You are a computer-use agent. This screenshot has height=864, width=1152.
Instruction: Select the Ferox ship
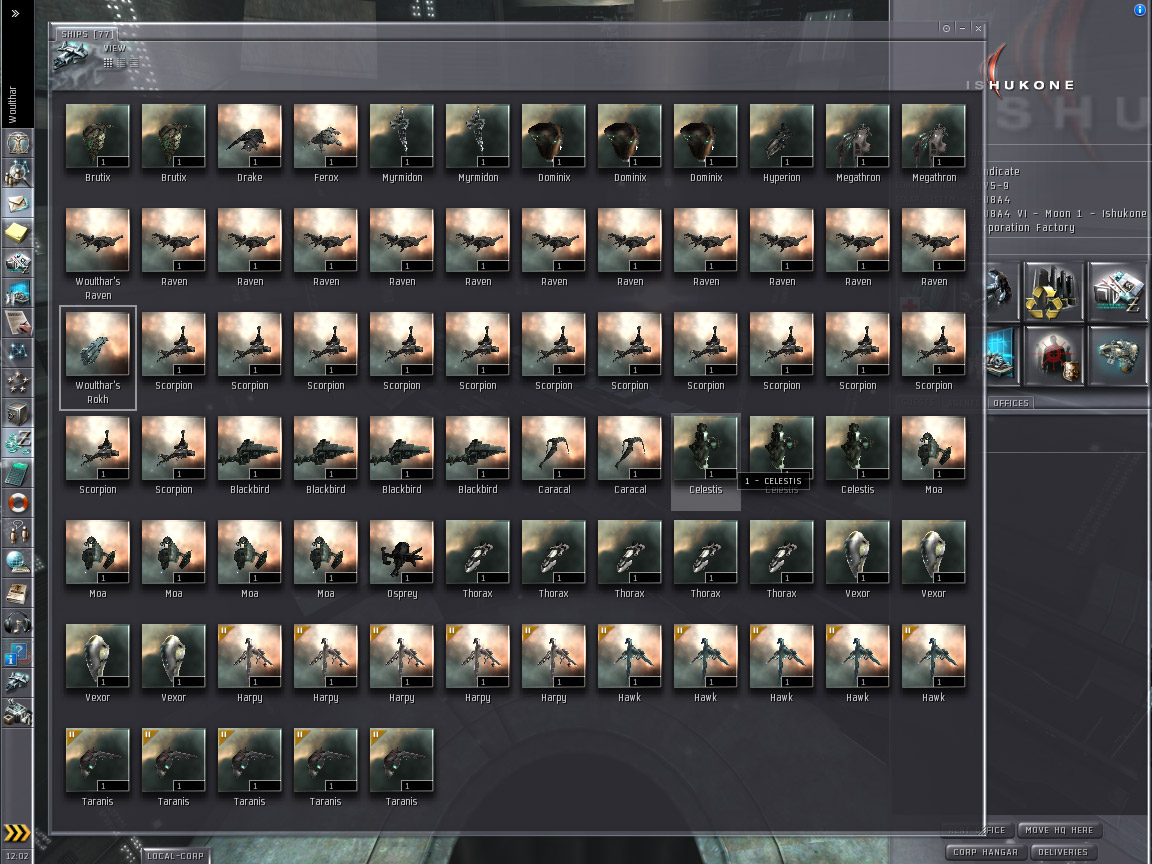(x=325, y=143)
